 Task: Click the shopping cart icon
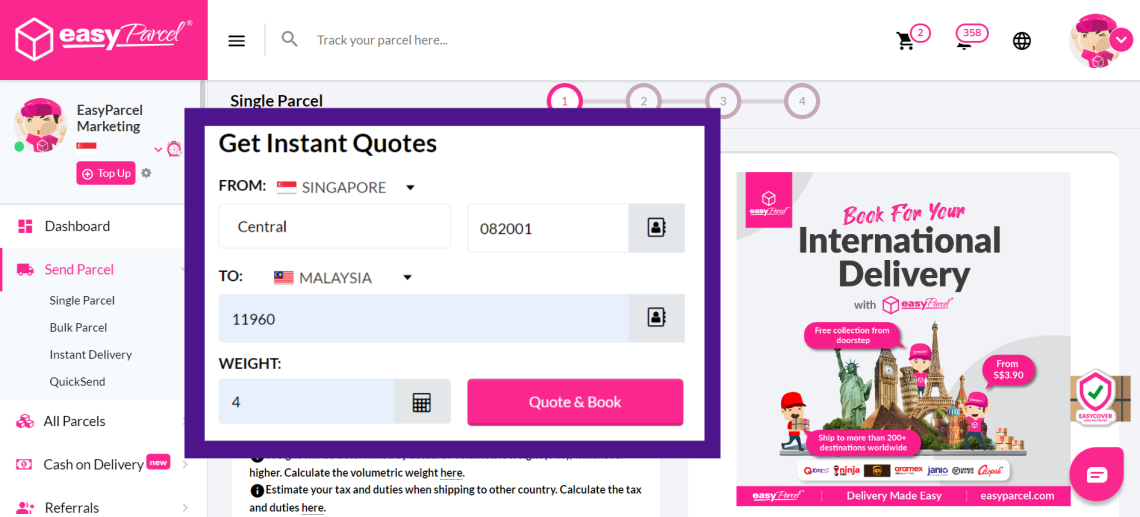[x=906, y=41]
